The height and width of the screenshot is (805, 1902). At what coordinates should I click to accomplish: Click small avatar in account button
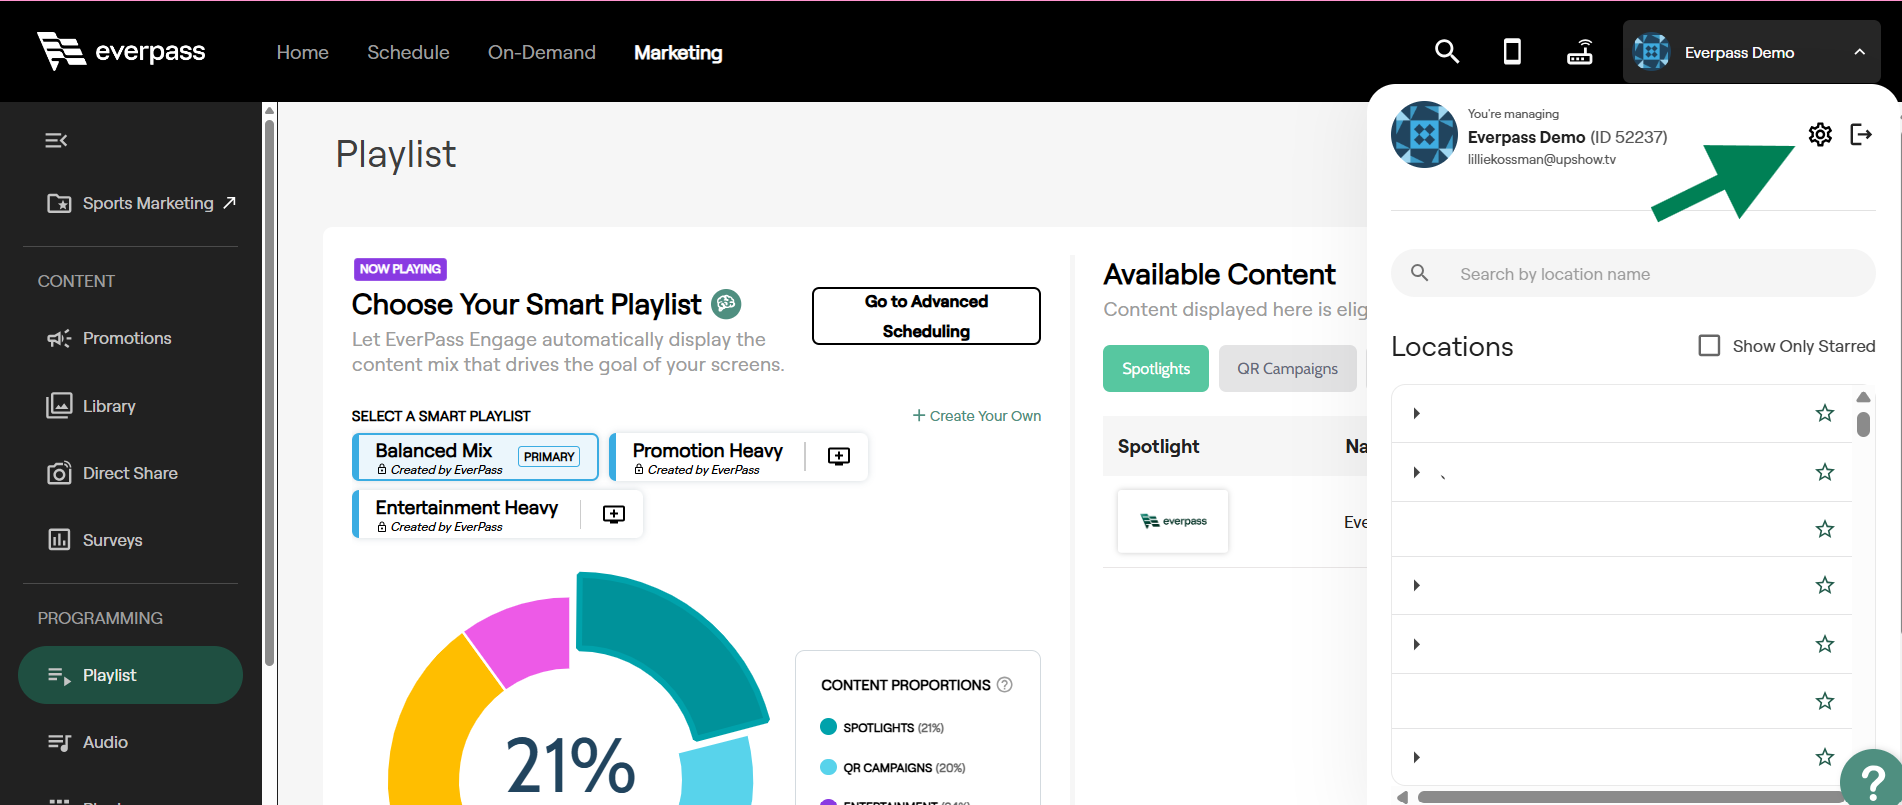1652,51
